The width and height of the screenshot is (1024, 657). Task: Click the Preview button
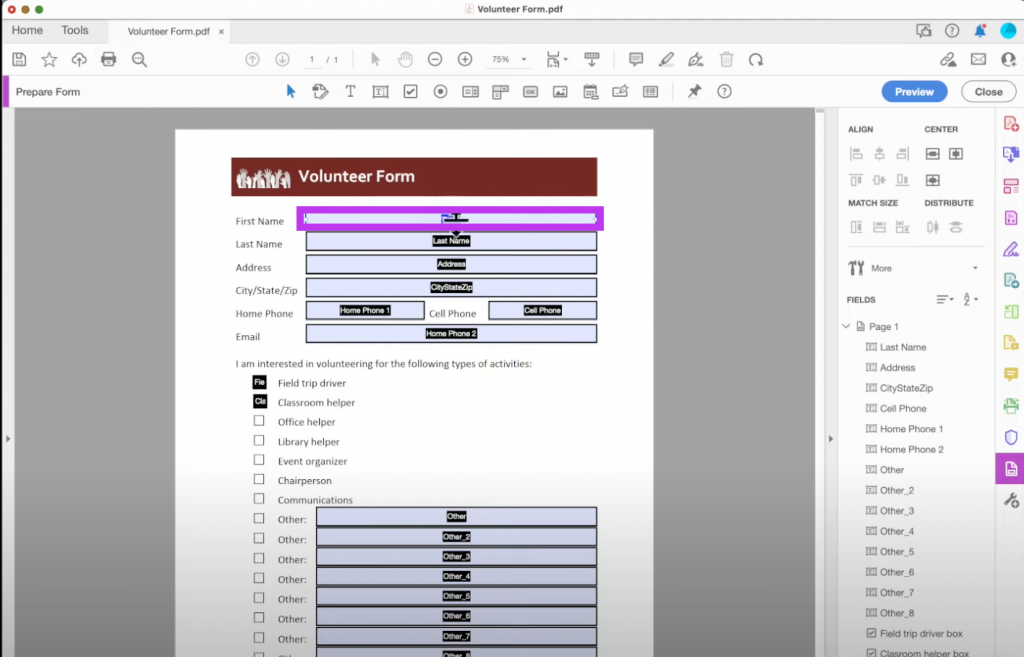913,91
